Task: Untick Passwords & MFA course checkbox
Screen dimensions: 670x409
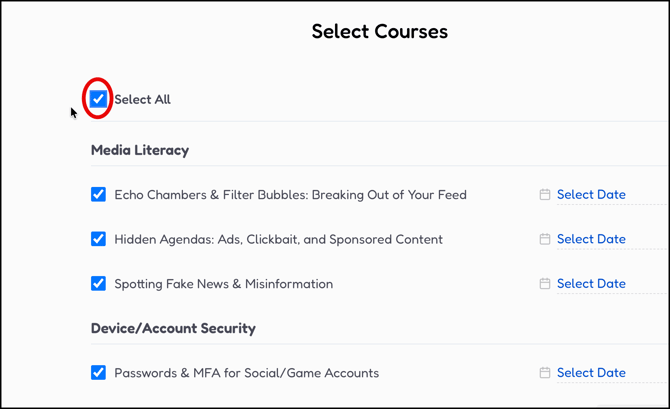Action: coord(98,373)
